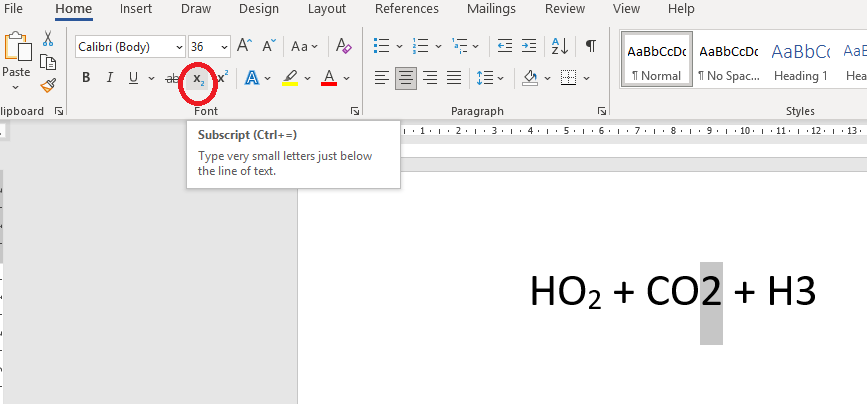Apply Text Effects outlined A
Image resolution: width=867 pixels, height=404 pixels.
point(252,78)
